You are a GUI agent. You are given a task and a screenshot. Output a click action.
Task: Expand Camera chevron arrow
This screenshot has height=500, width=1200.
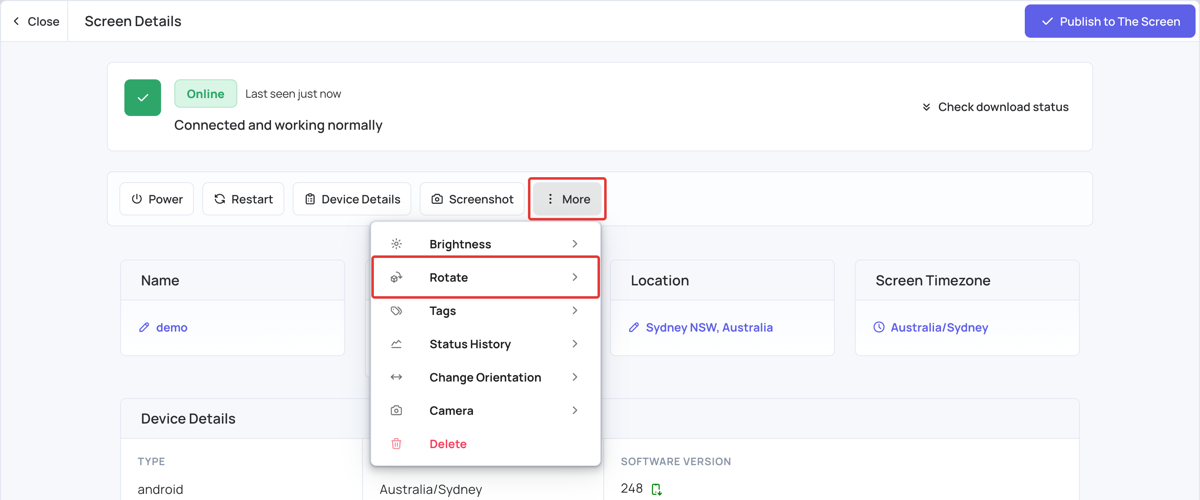(575, 411)
